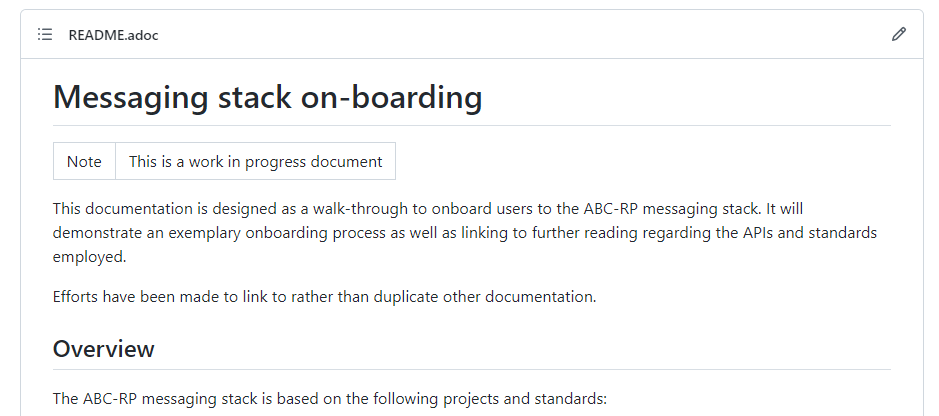Click the sentence about linking other documentation
This screenshot has height=416, width=939.
coord(325,296)
